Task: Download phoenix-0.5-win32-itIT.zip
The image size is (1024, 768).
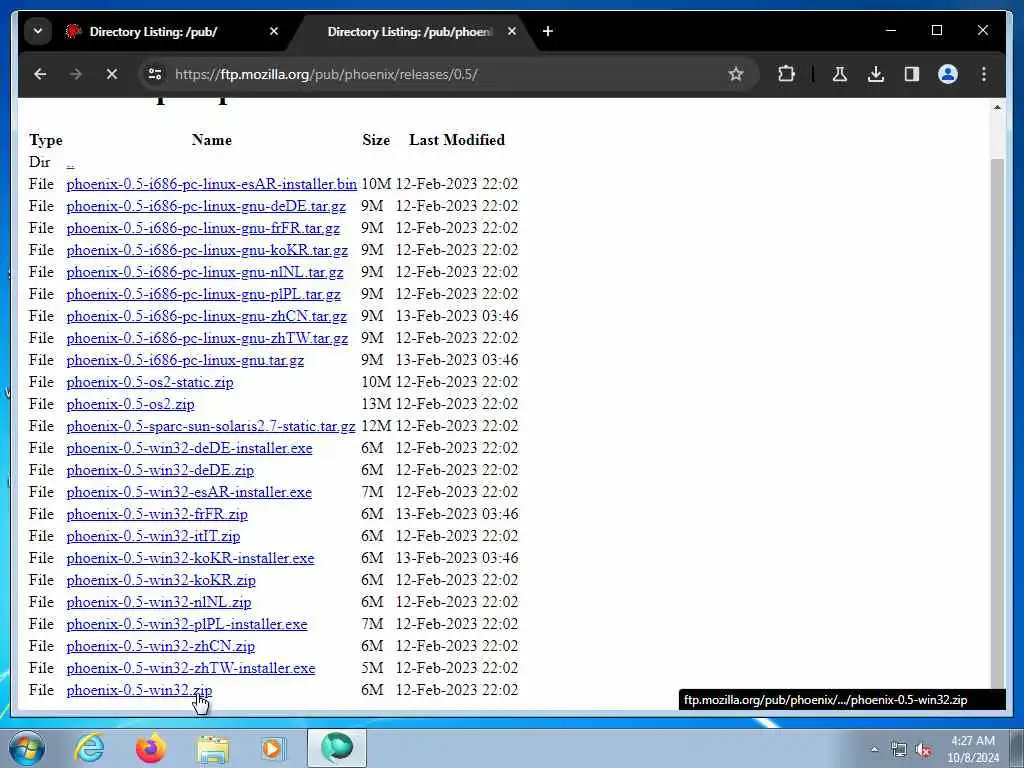Action: coord(153,536)
